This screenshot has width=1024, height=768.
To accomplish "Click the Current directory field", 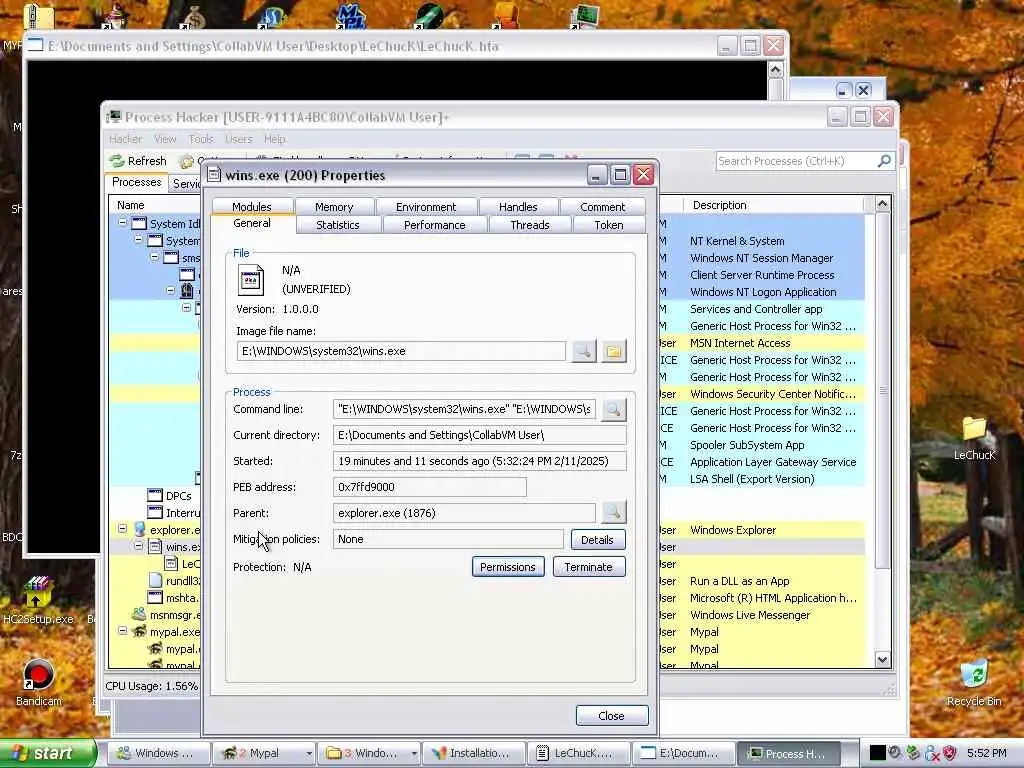I will click(479, 435).
